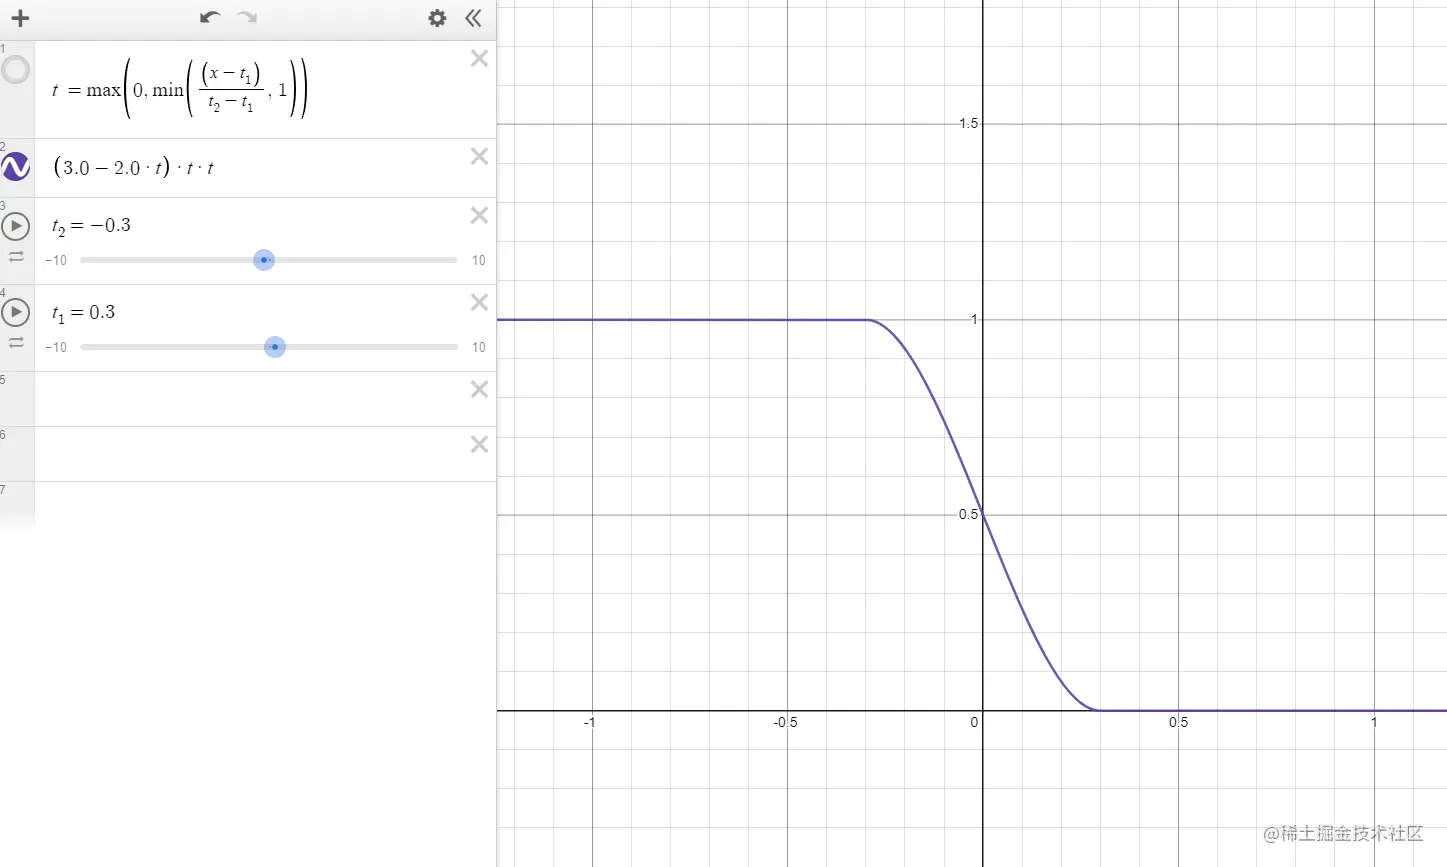
Task: Collapse the expression list panel
Action: (x=473, y=18)
